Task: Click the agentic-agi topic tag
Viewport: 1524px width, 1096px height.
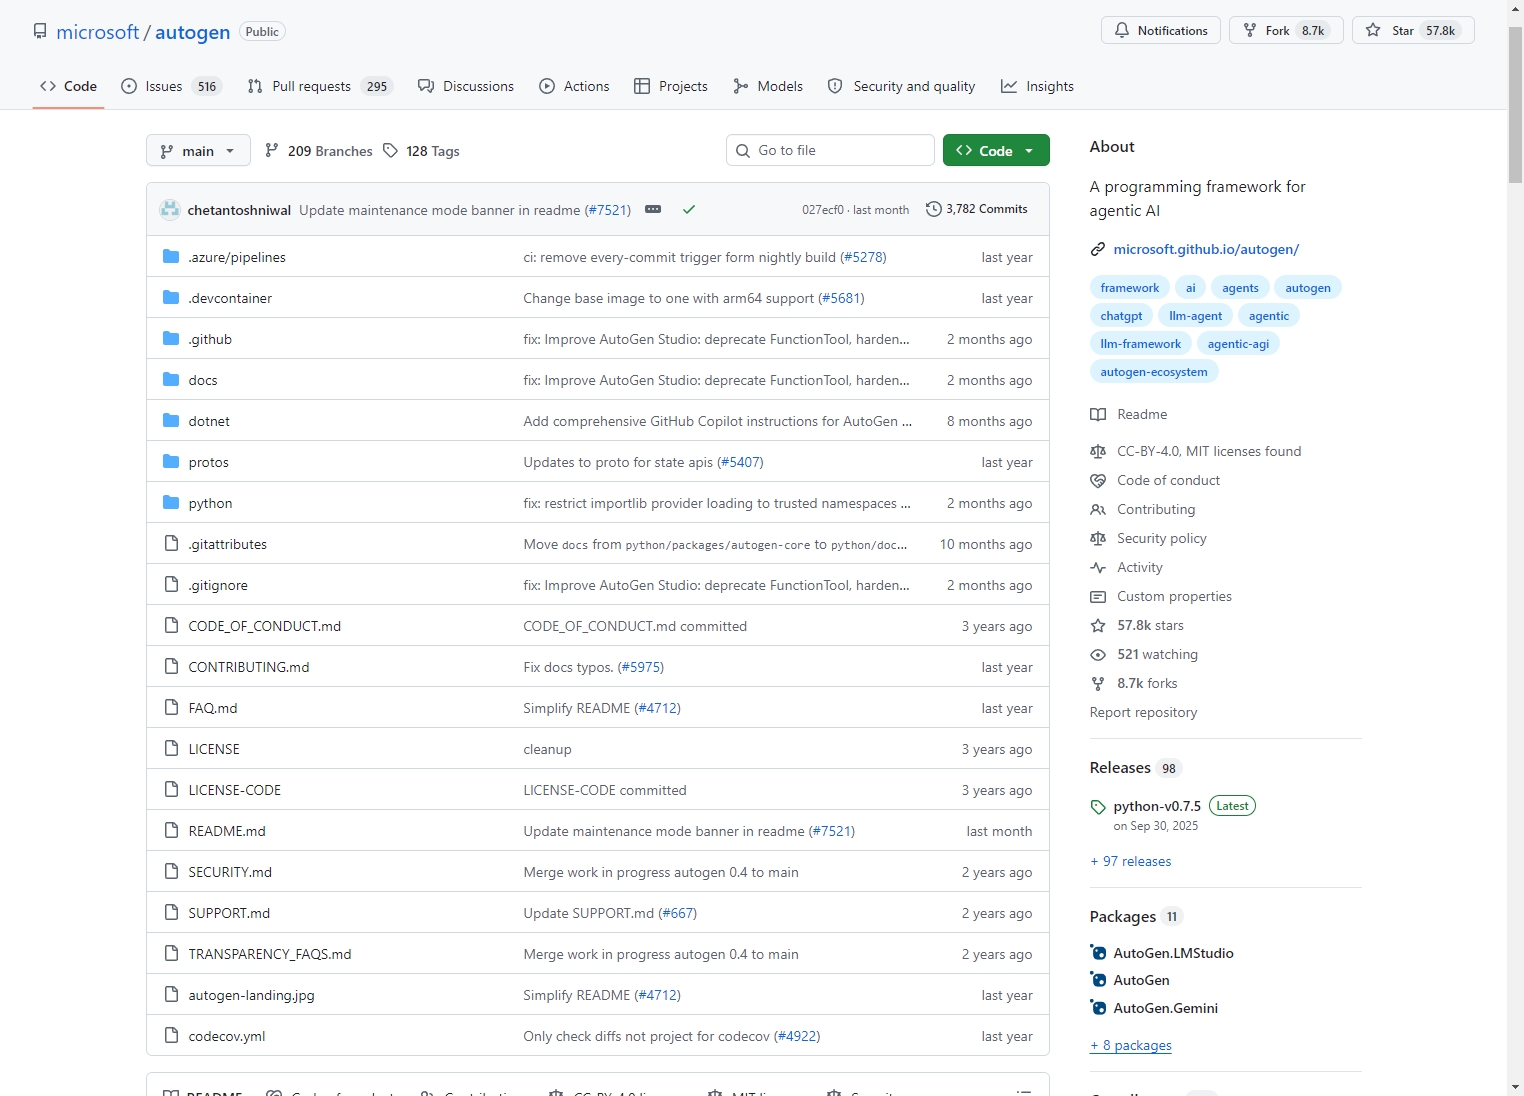Action: tap(1238, 344)
